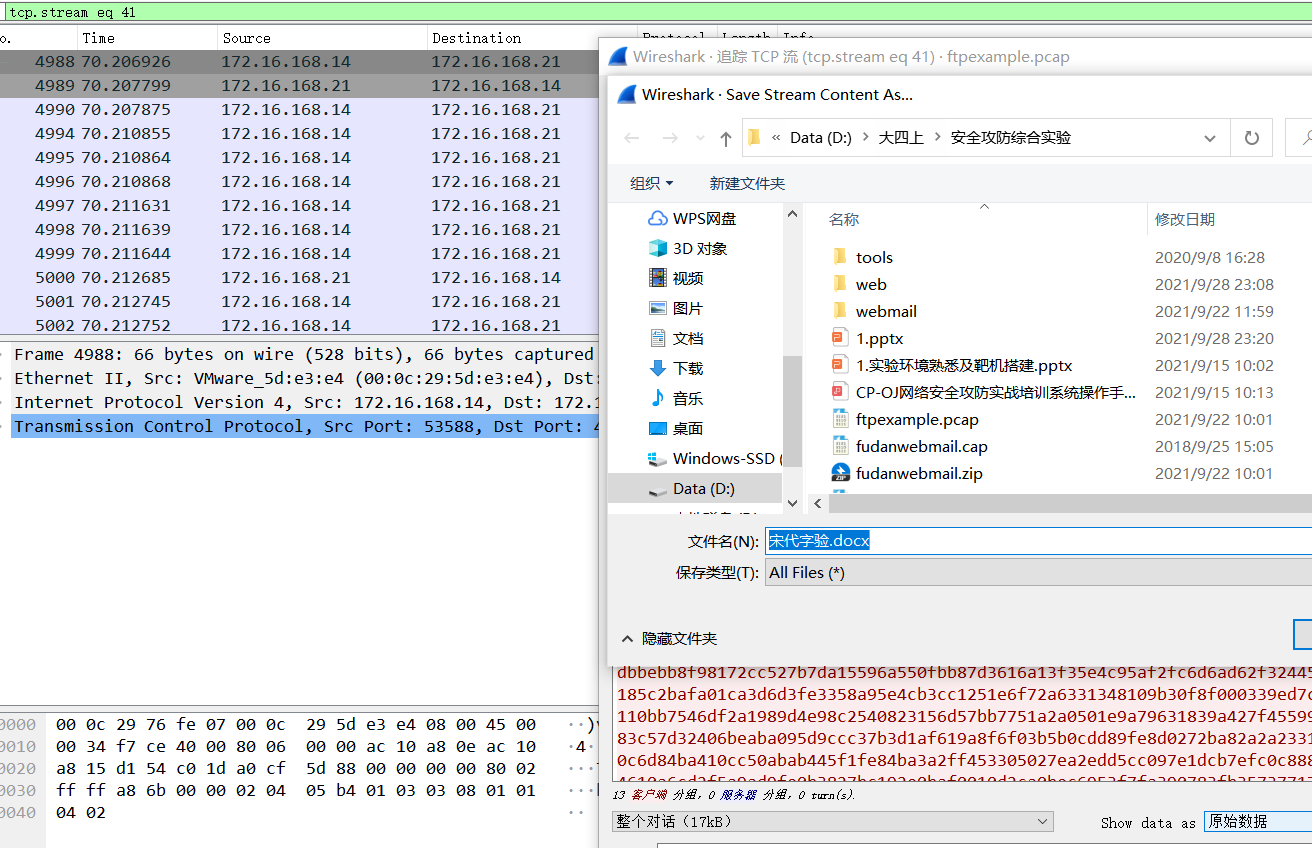The height and width of the screenshot is (848, 1312).
Task: Select 下载 folder in navigation pane
Action: (676, 368)
